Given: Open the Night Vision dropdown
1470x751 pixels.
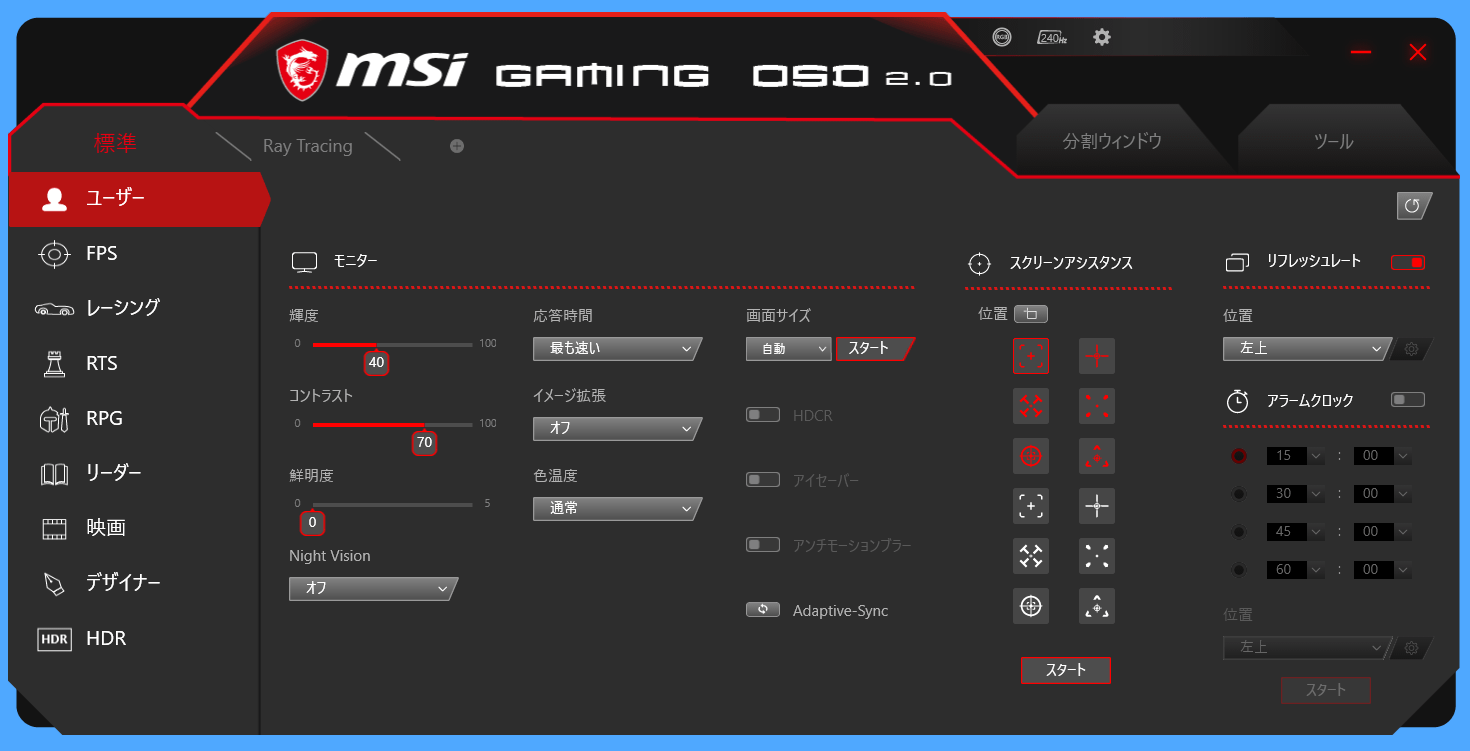Looking at the screenshot, I should [372, 589].
